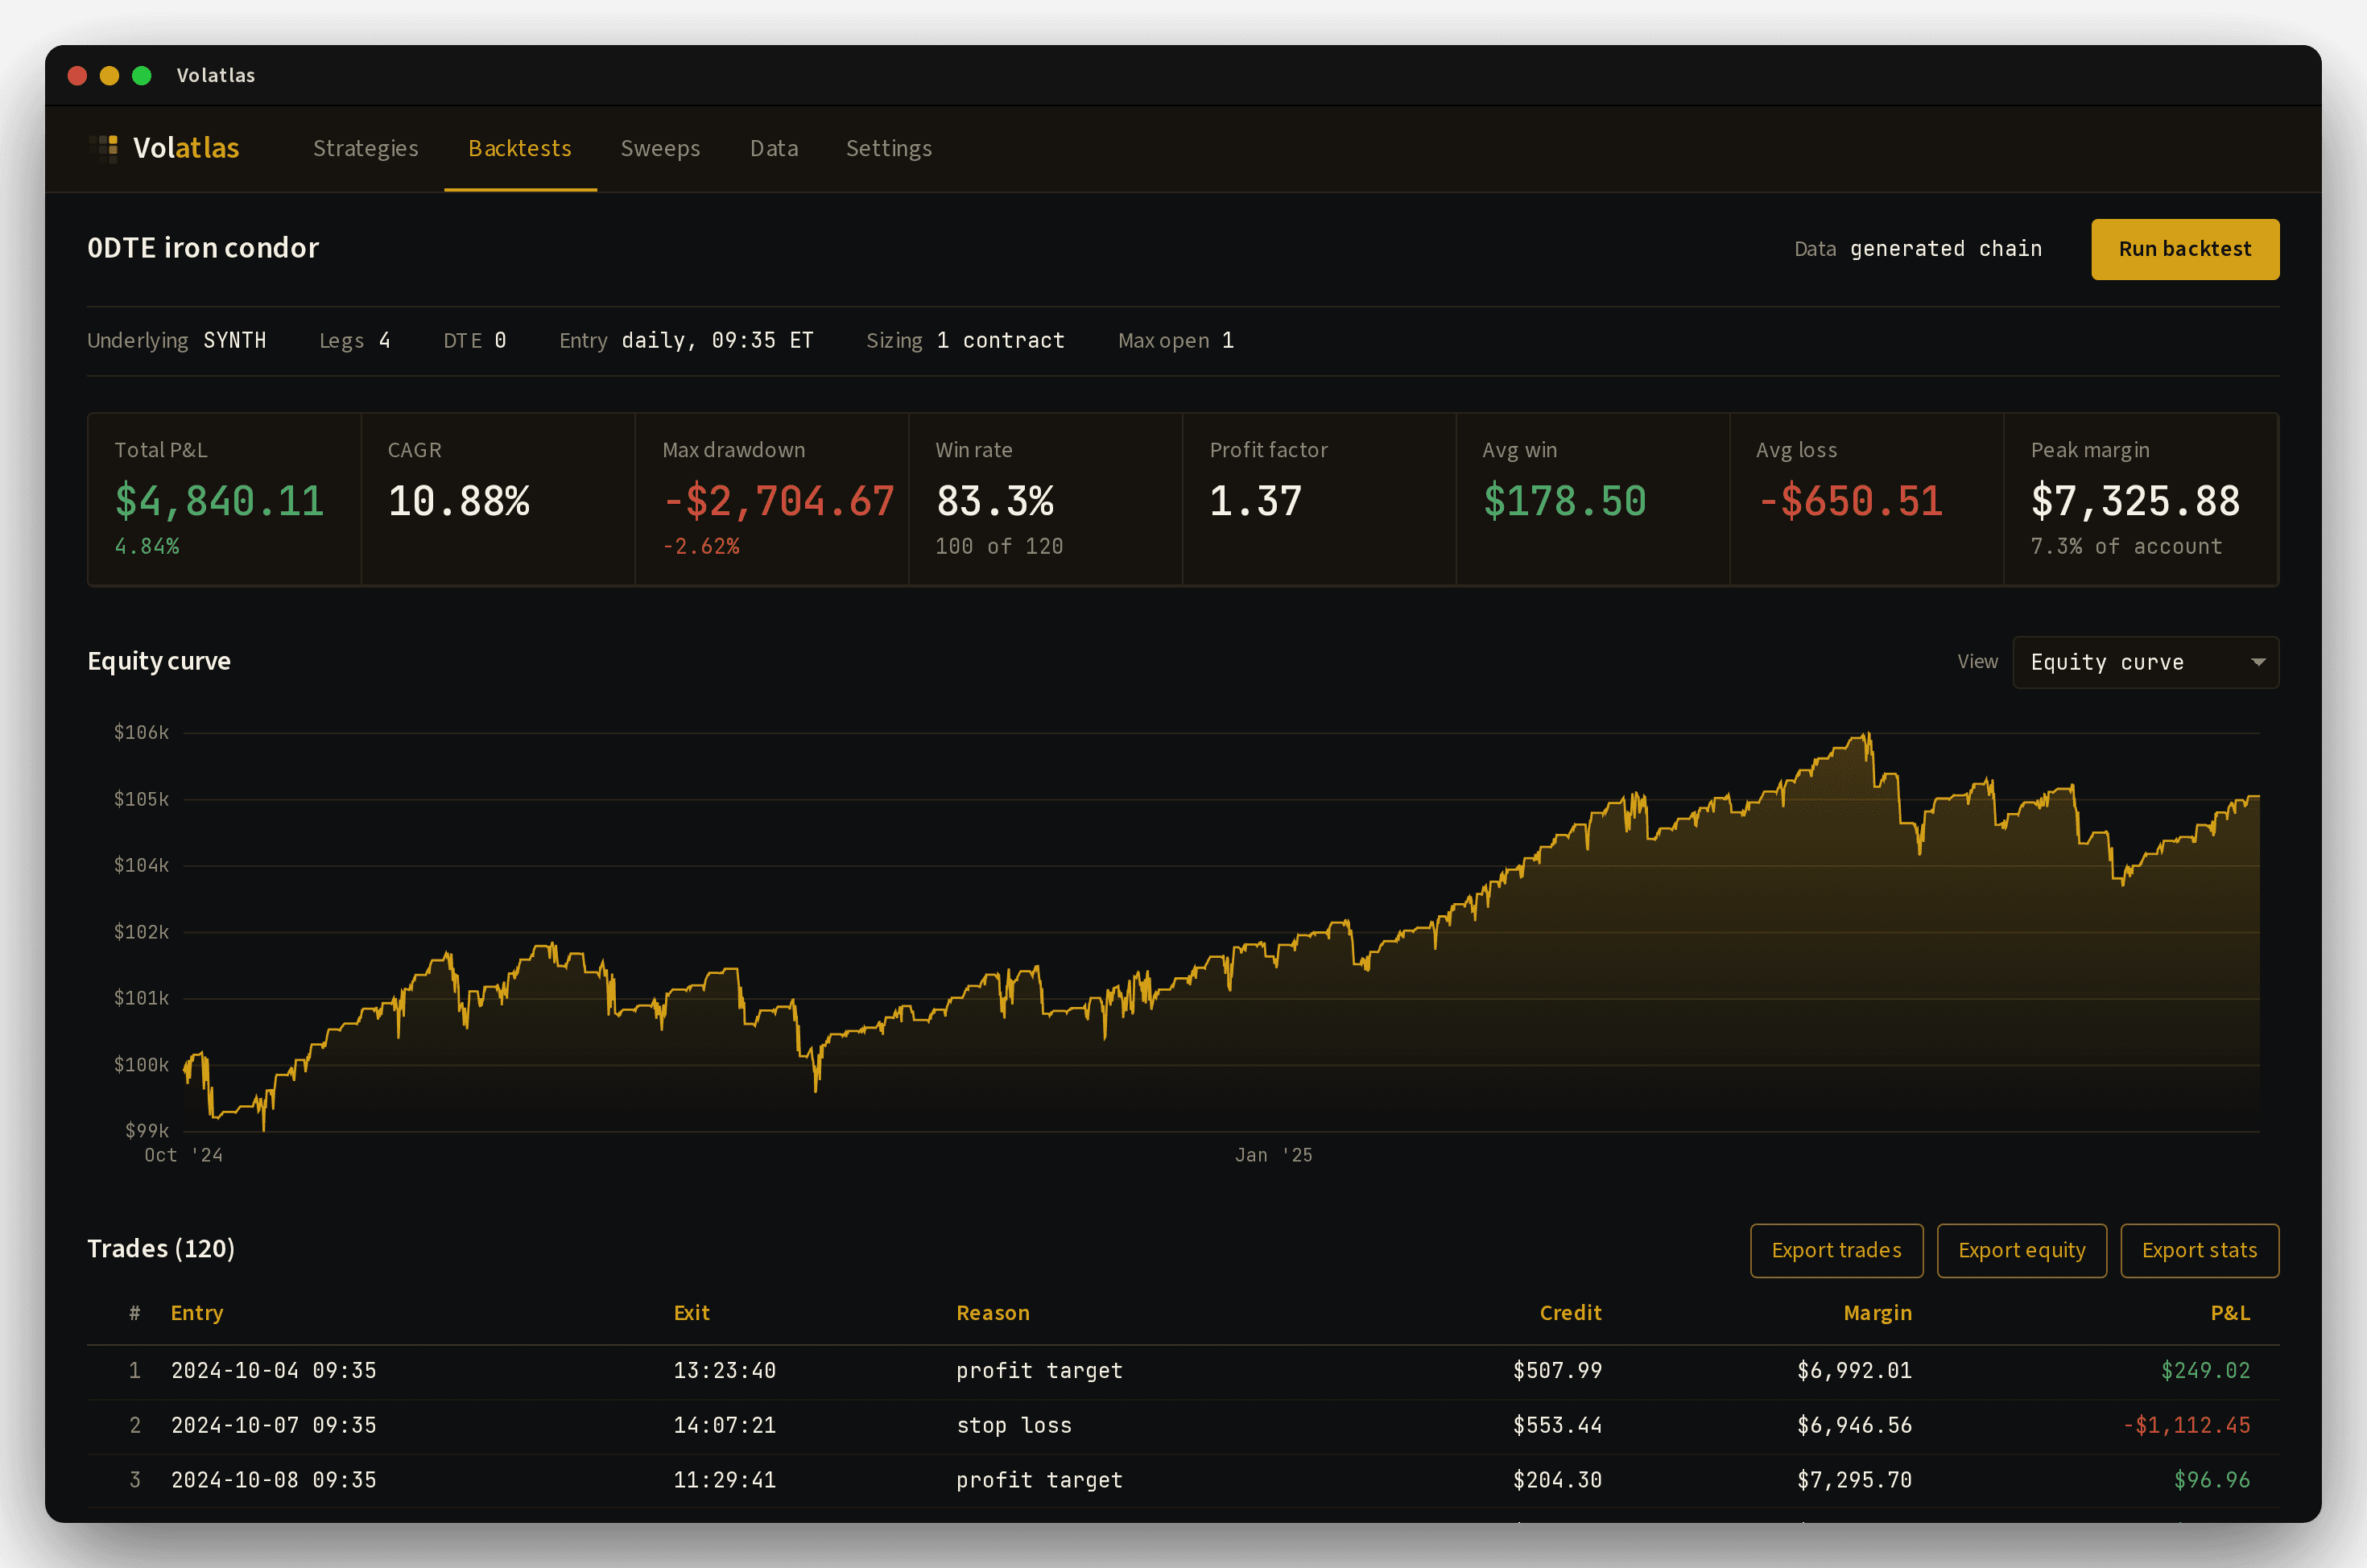Click the -$1,112.45 P&L value

pyautogui.click(x=2186, y=1426)
